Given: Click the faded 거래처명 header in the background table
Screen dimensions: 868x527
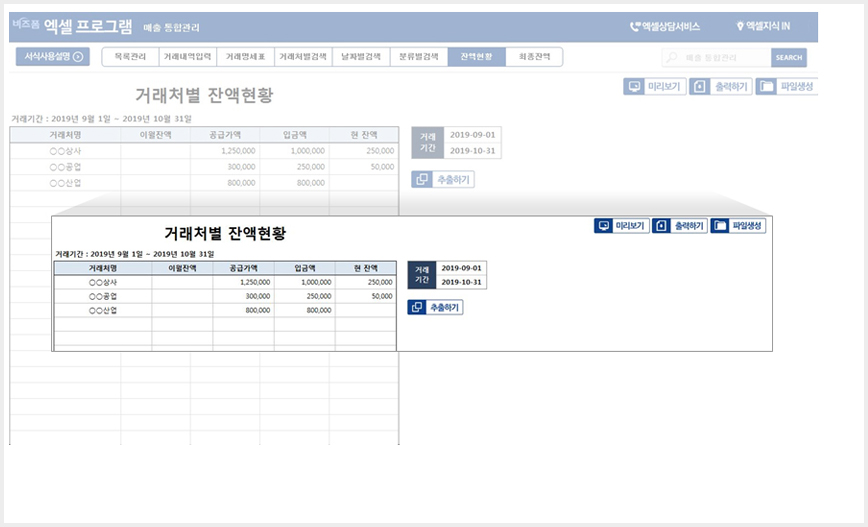Looking at the screenshot, I should click(x=65, y=135).
